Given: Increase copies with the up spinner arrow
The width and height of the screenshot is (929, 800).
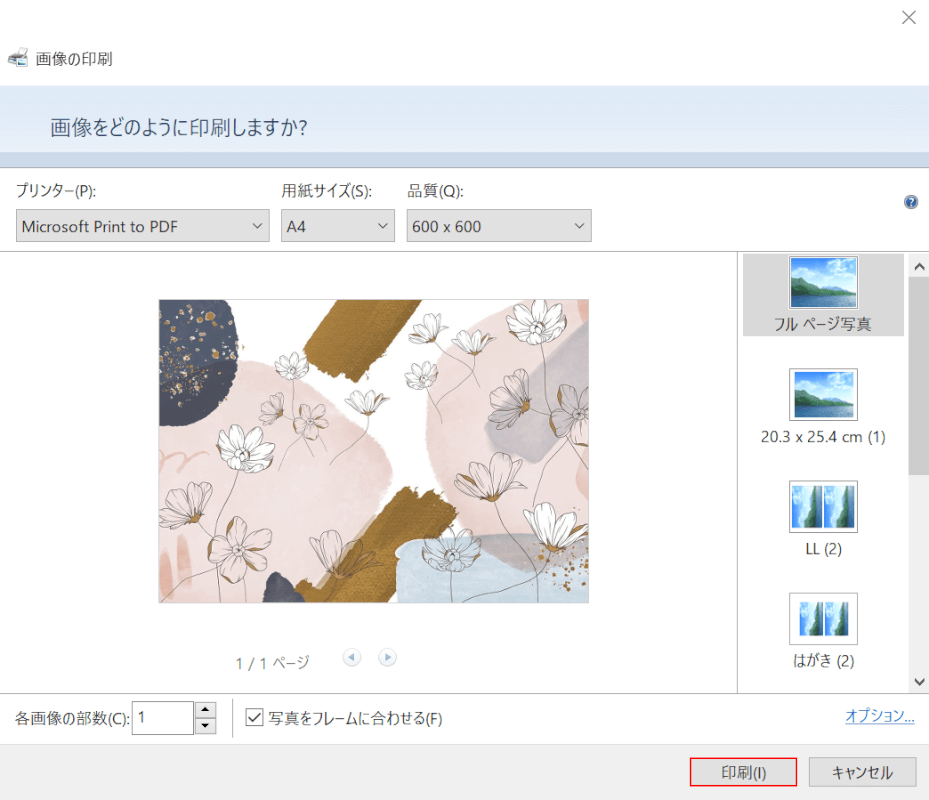Looking at the screenshot, I should pyautogui.click(x=205, y=709).
